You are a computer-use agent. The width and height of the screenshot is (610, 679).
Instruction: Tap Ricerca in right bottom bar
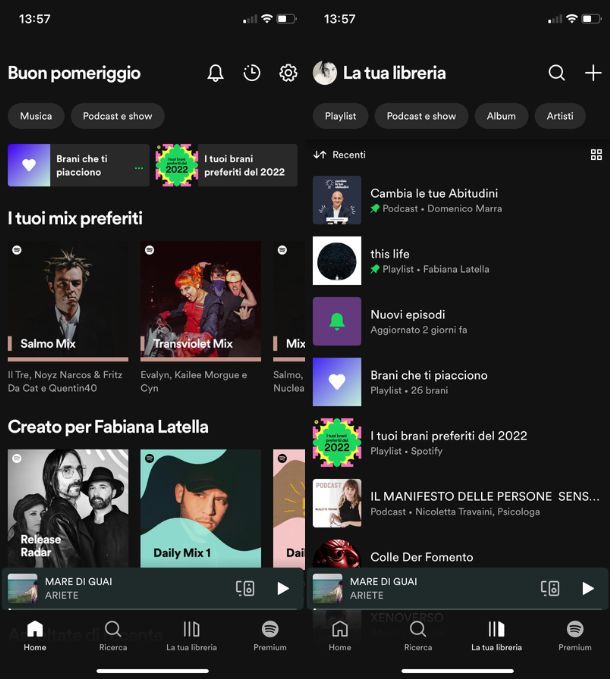[x=418, y=635]
